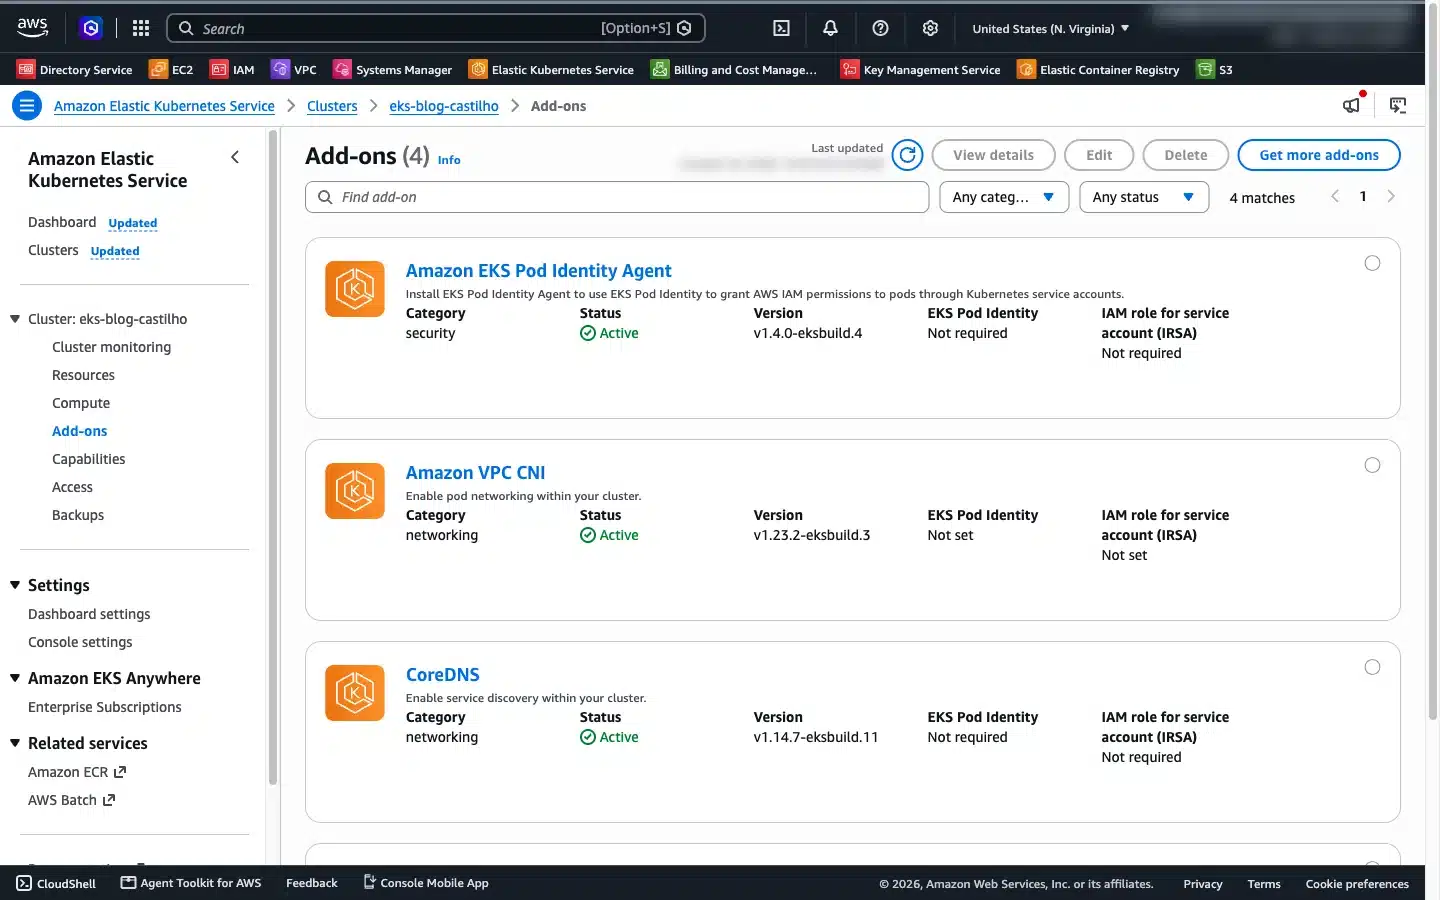
Task: Open the notifications bell
Action: (x=830, y=28)
